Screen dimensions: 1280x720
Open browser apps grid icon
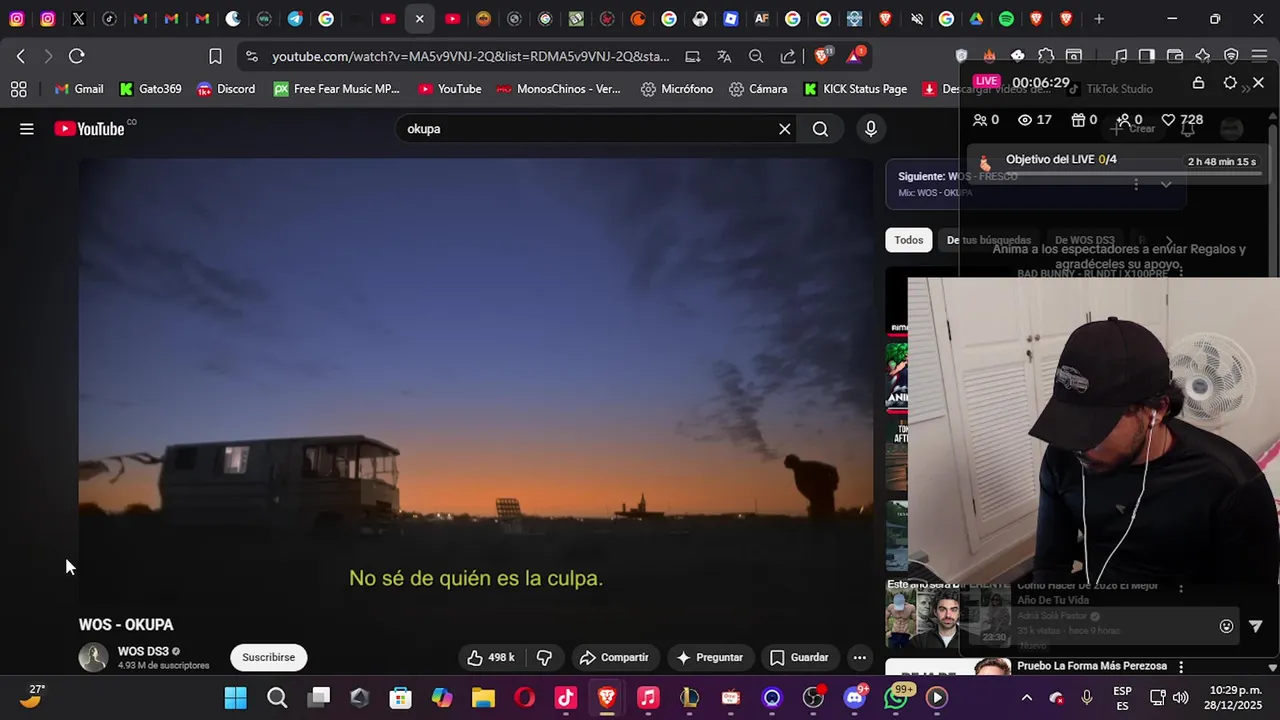coord(18,89)
